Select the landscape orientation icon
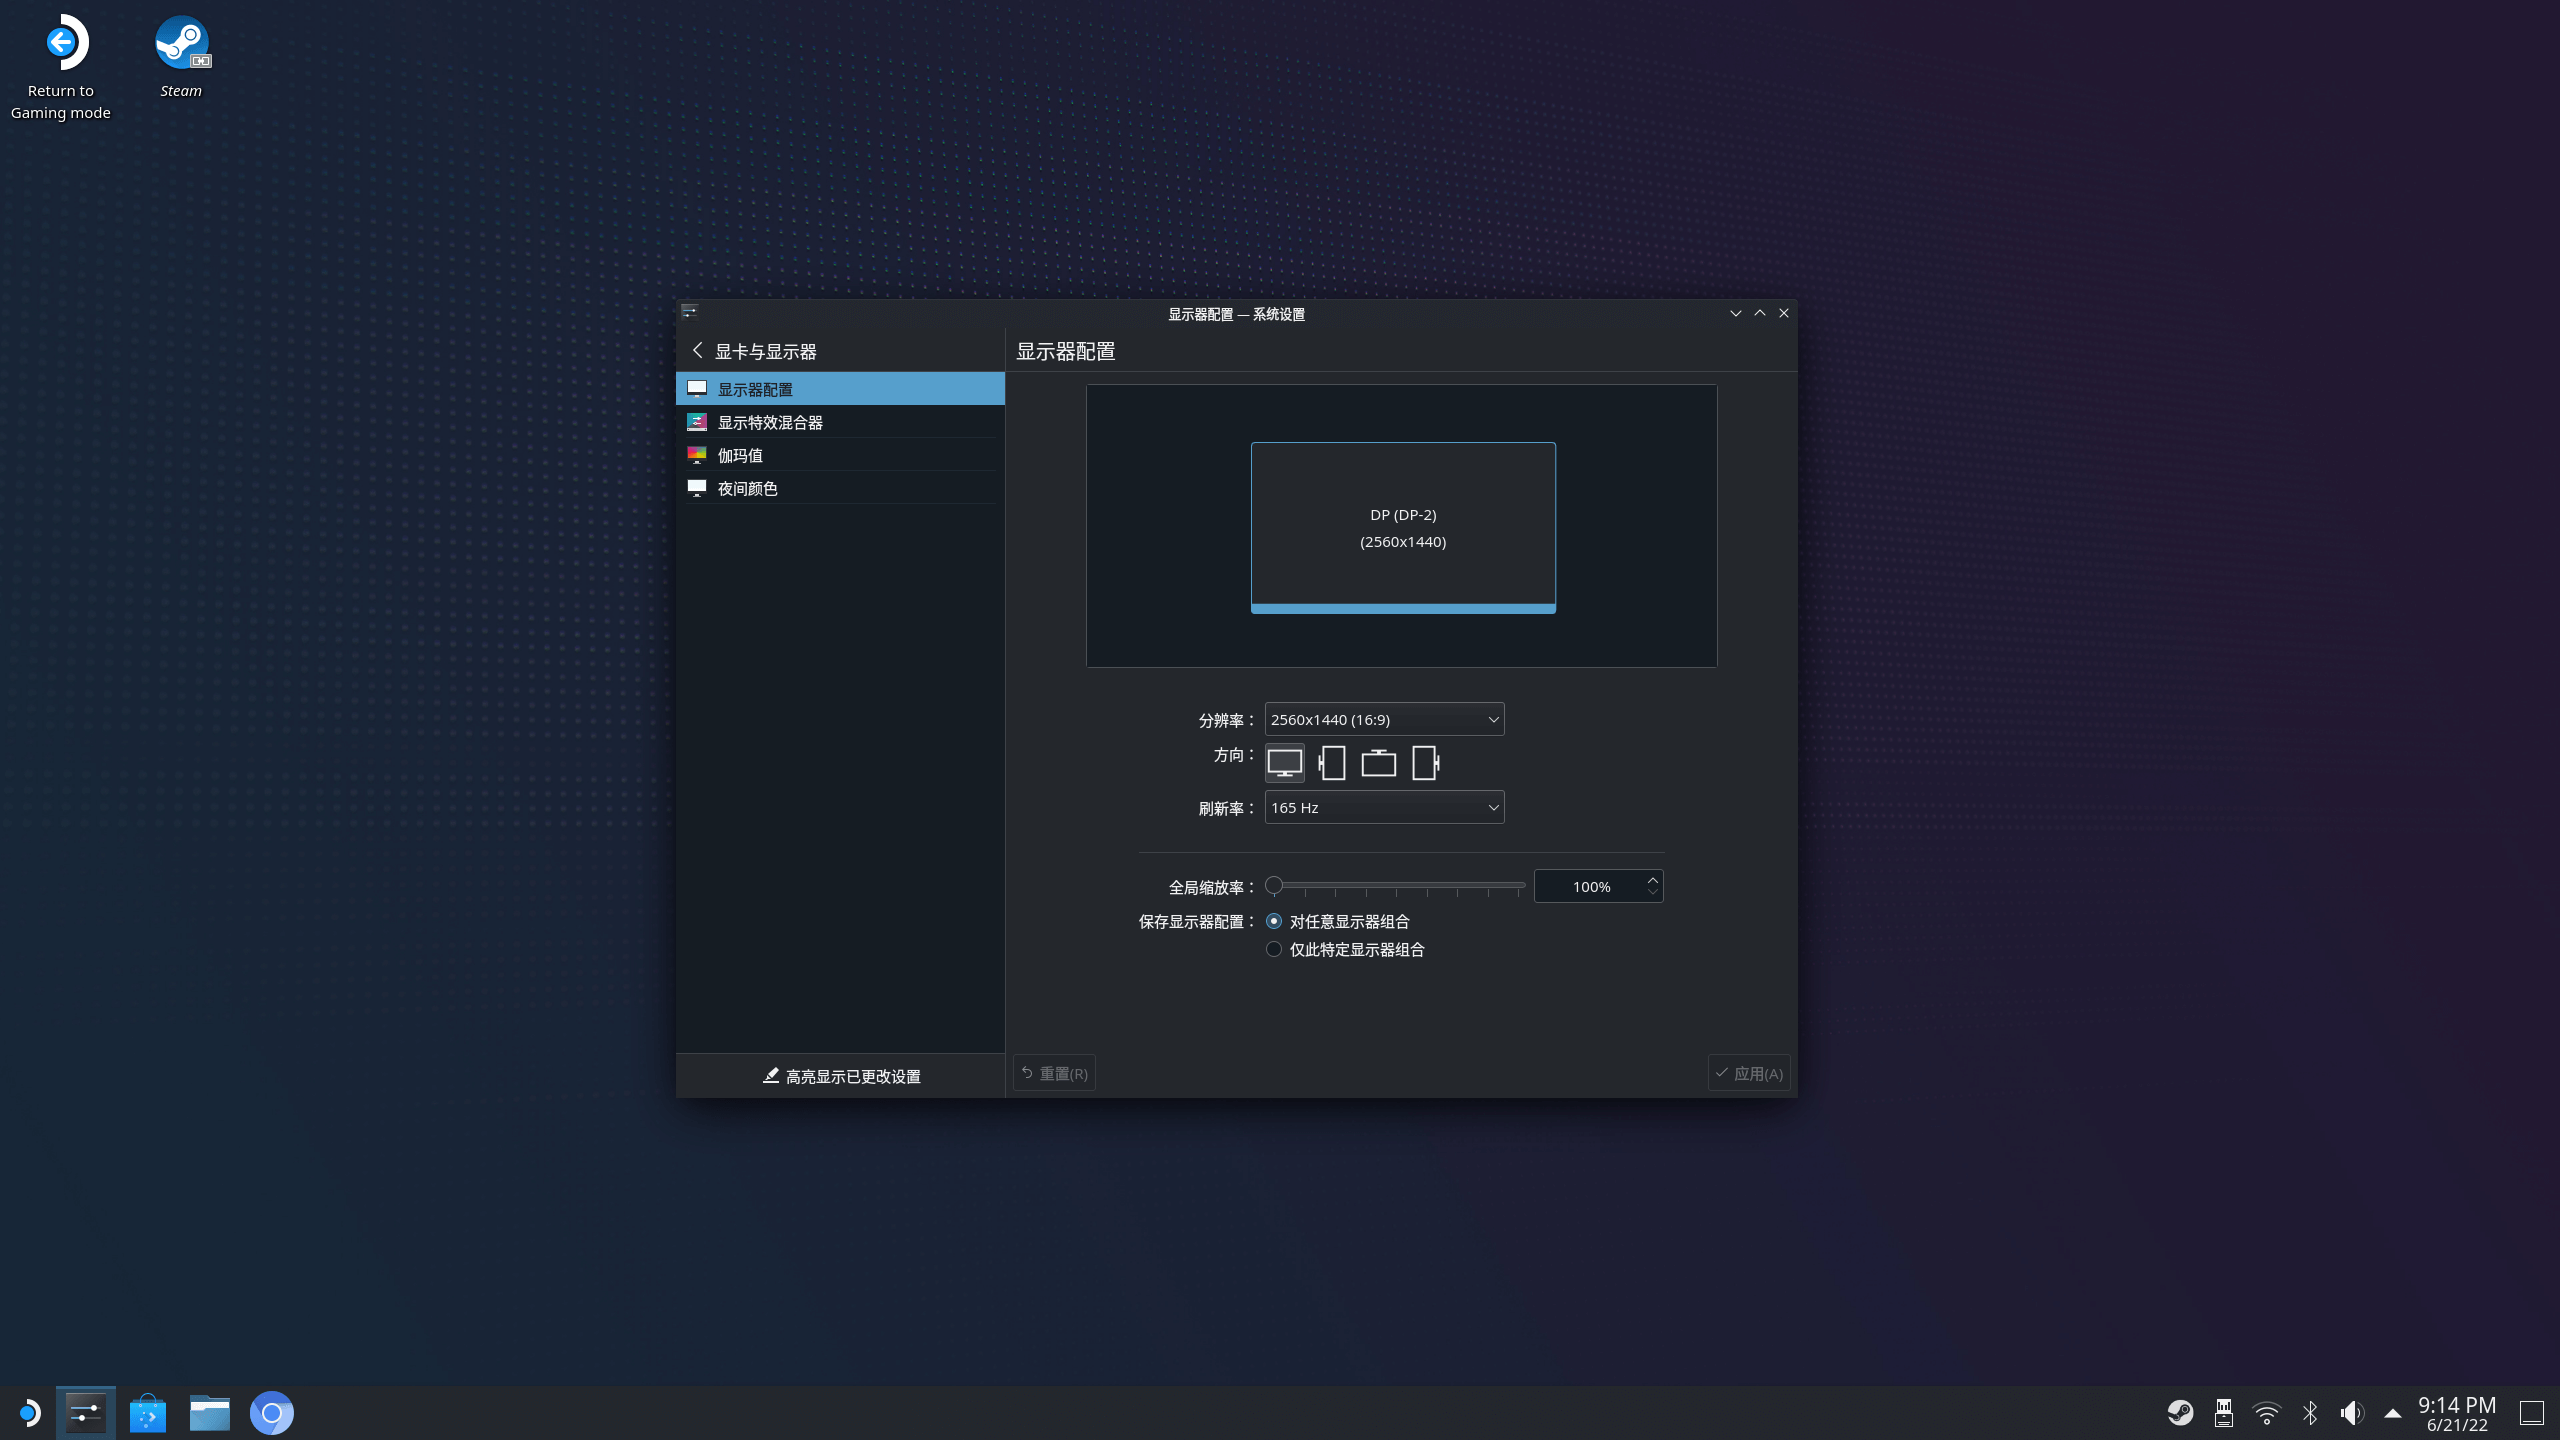The width and height of the screenshot is (2560, 1440). click(1284, 763)
